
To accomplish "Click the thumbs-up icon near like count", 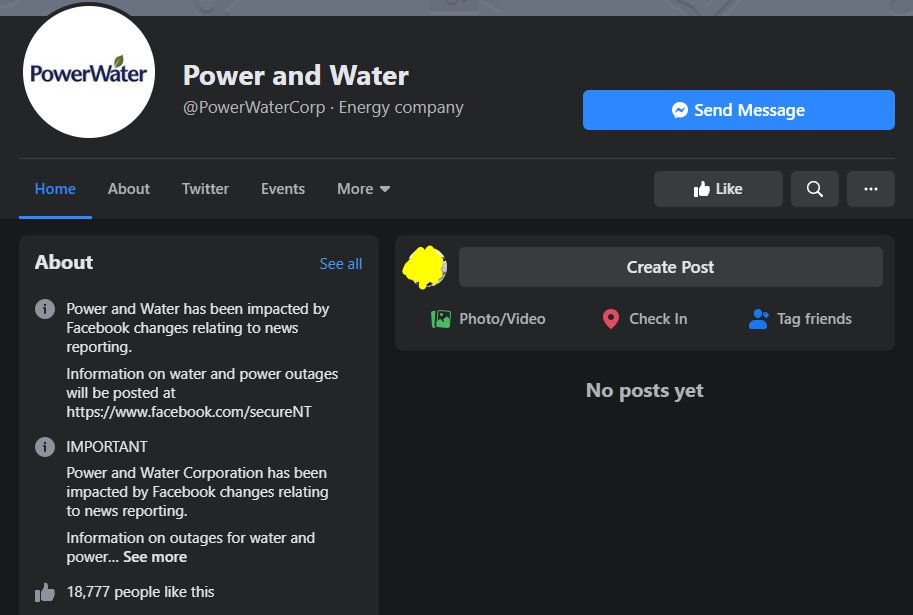I will pos(45,592).
